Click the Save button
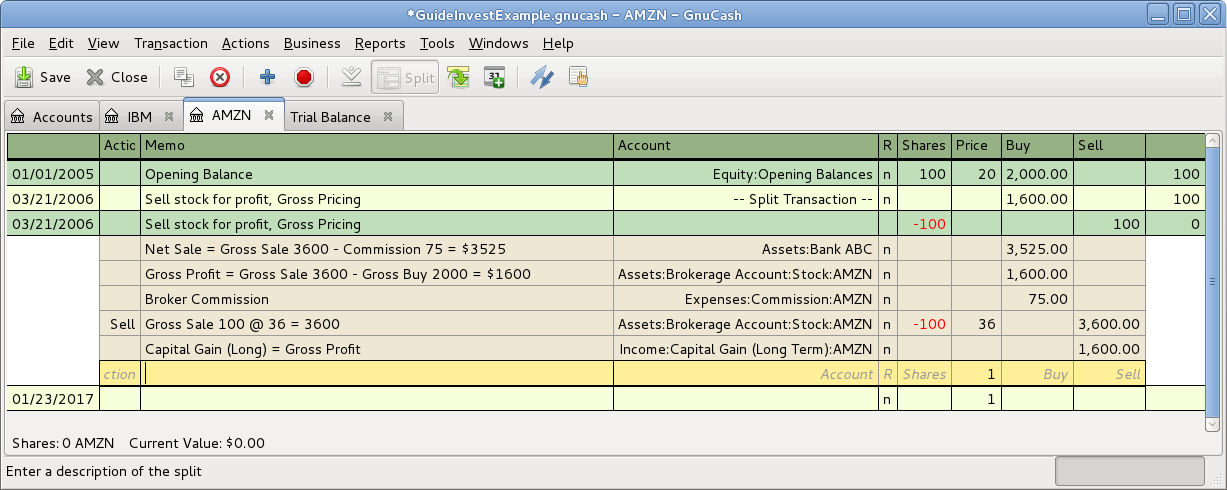The image size is (1227, 490). point(43,77)
